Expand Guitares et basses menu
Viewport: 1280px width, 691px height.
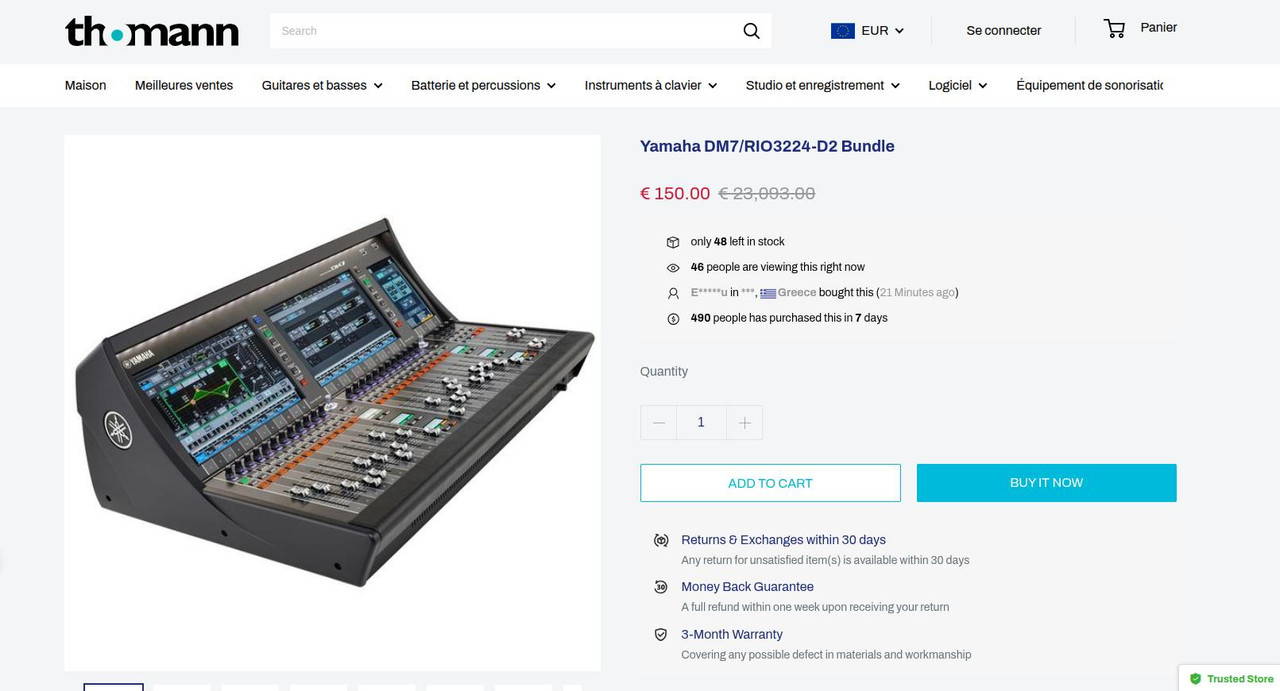pos(322,86)
